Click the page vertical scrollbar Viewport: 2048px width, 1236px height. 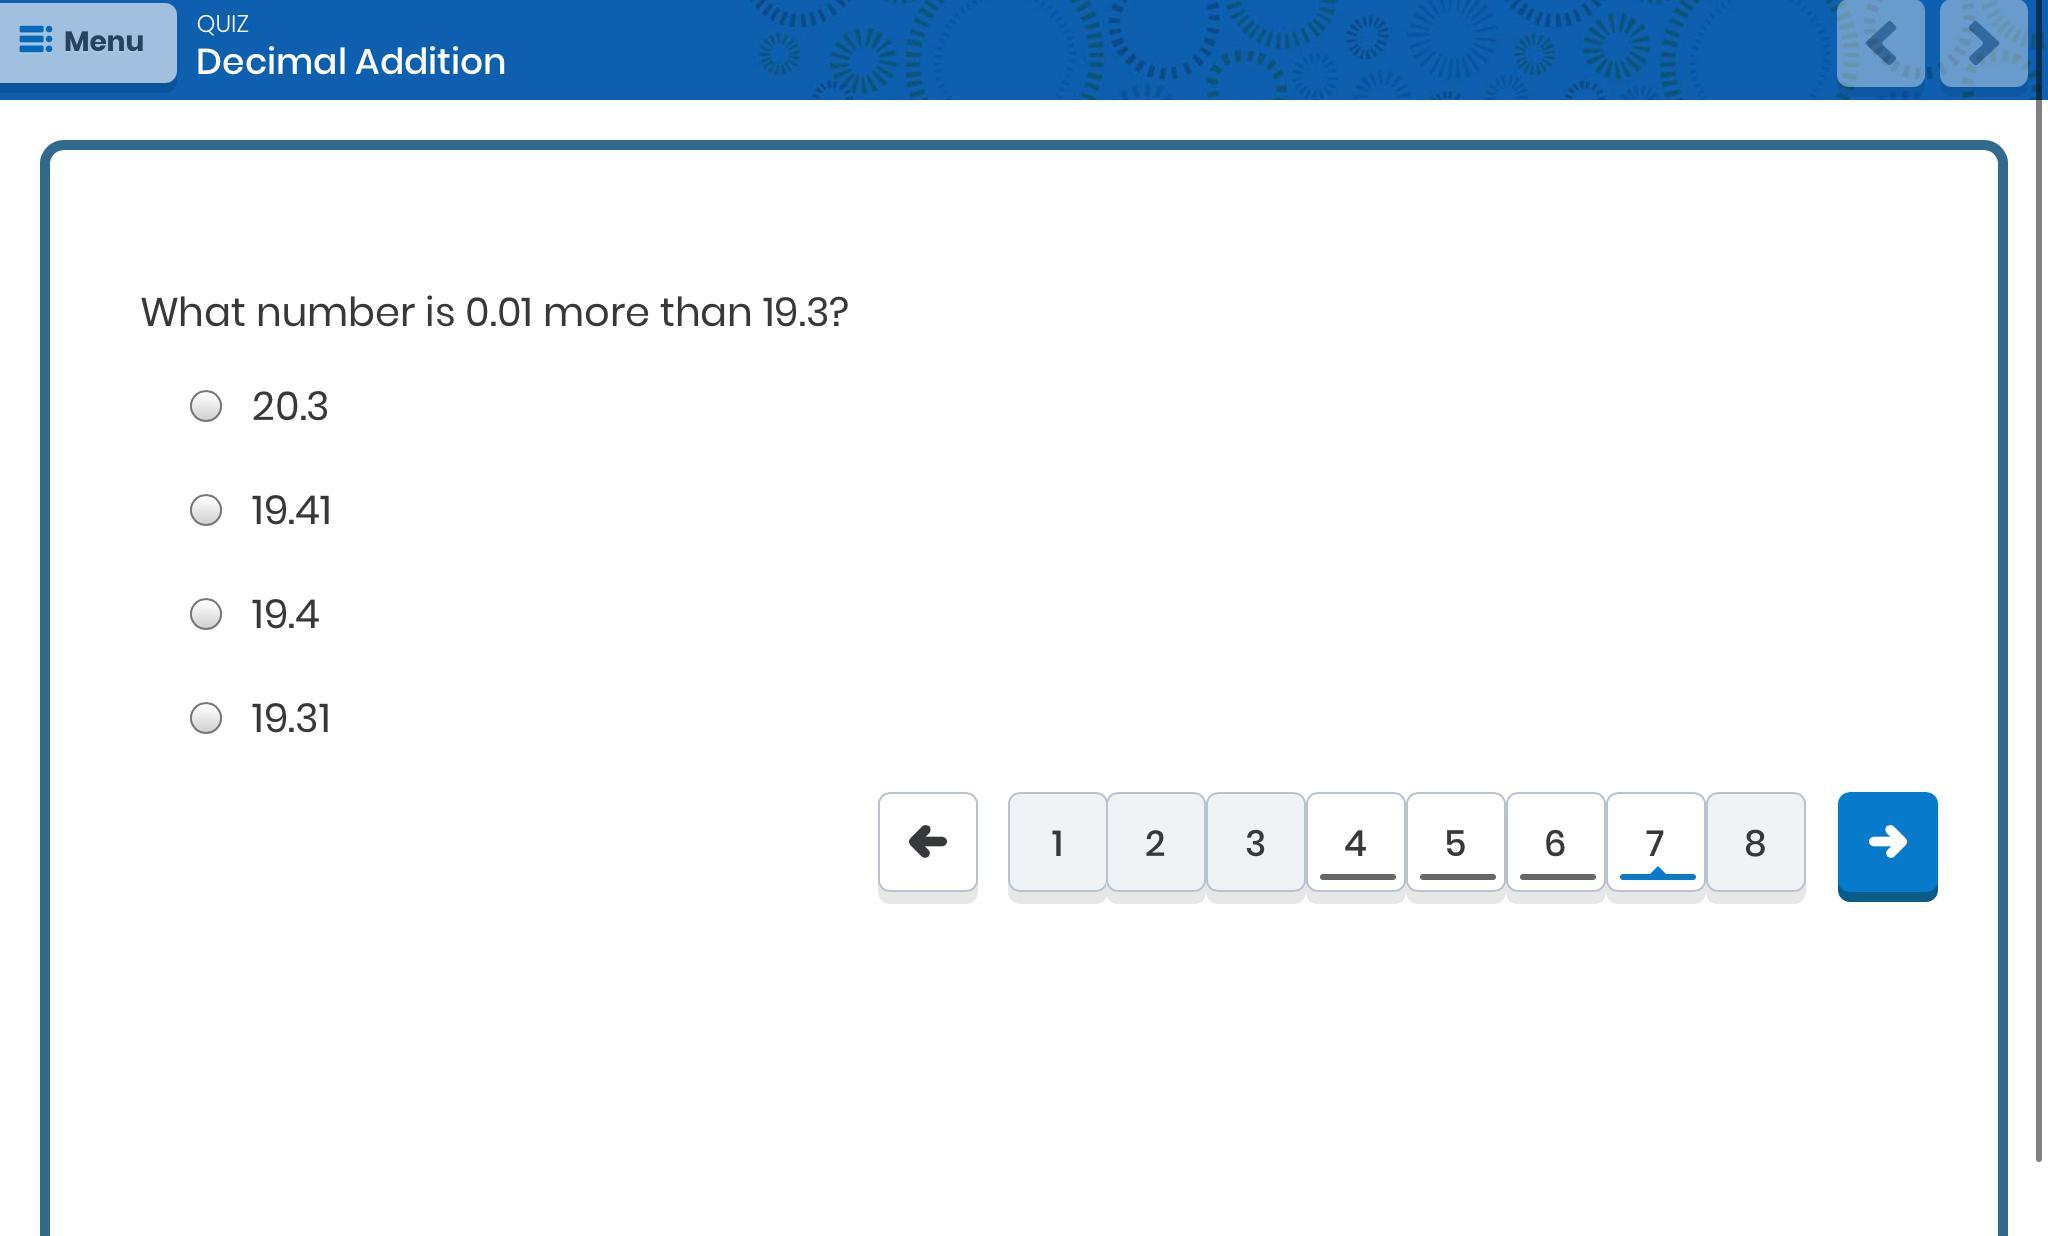2040,600
